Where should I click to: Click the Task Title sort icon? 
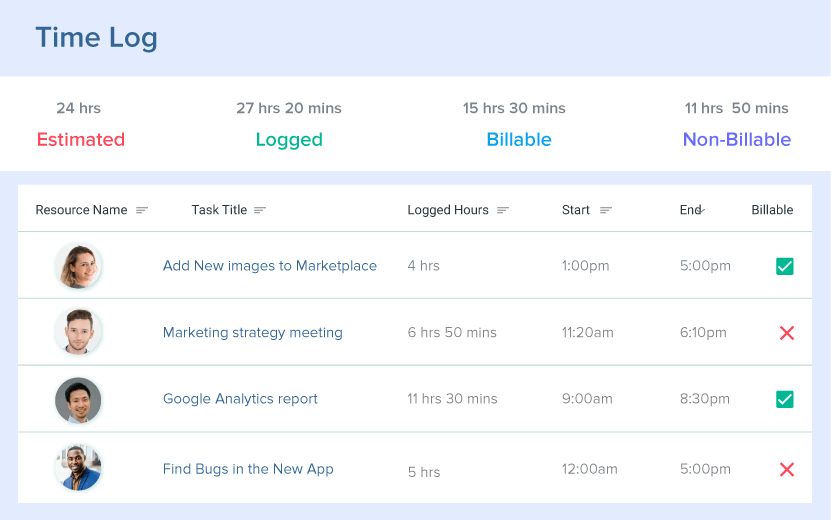[260, 211]
